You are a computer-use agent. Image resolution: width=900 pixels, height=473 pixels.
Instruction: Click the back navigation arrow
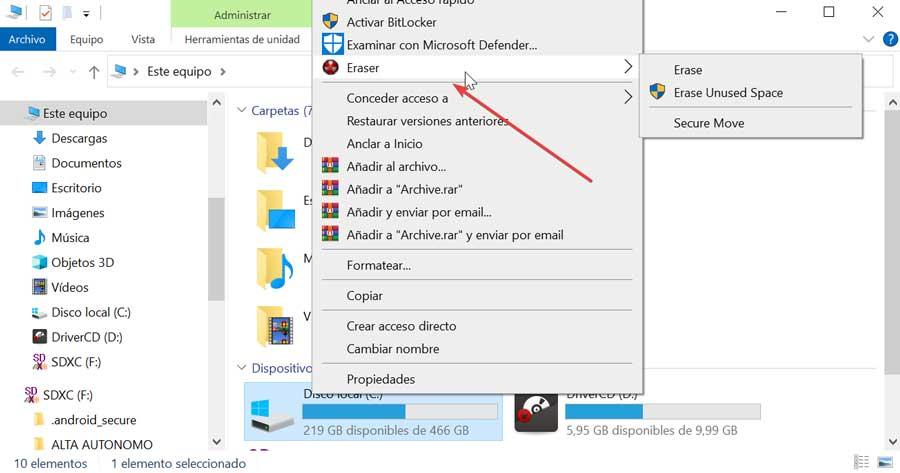(18, 72)
